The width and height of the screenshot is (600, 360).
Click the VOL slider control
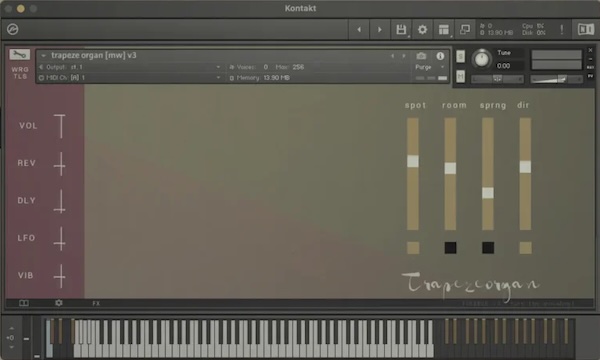[x=60, y=126]
